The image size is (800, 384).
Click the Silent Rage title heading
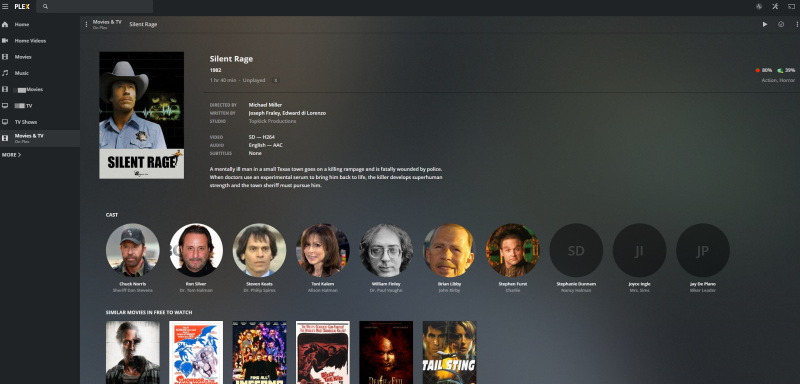click(231, 59)
